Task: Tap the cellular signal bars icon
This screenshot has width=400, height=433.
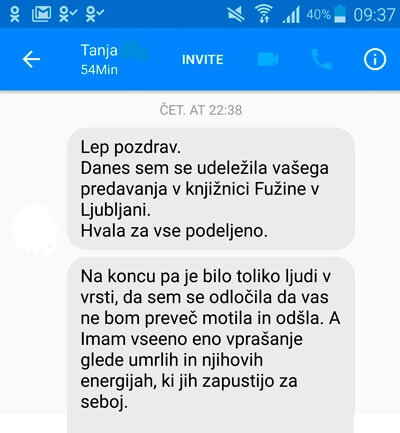Action: (291, 15)
